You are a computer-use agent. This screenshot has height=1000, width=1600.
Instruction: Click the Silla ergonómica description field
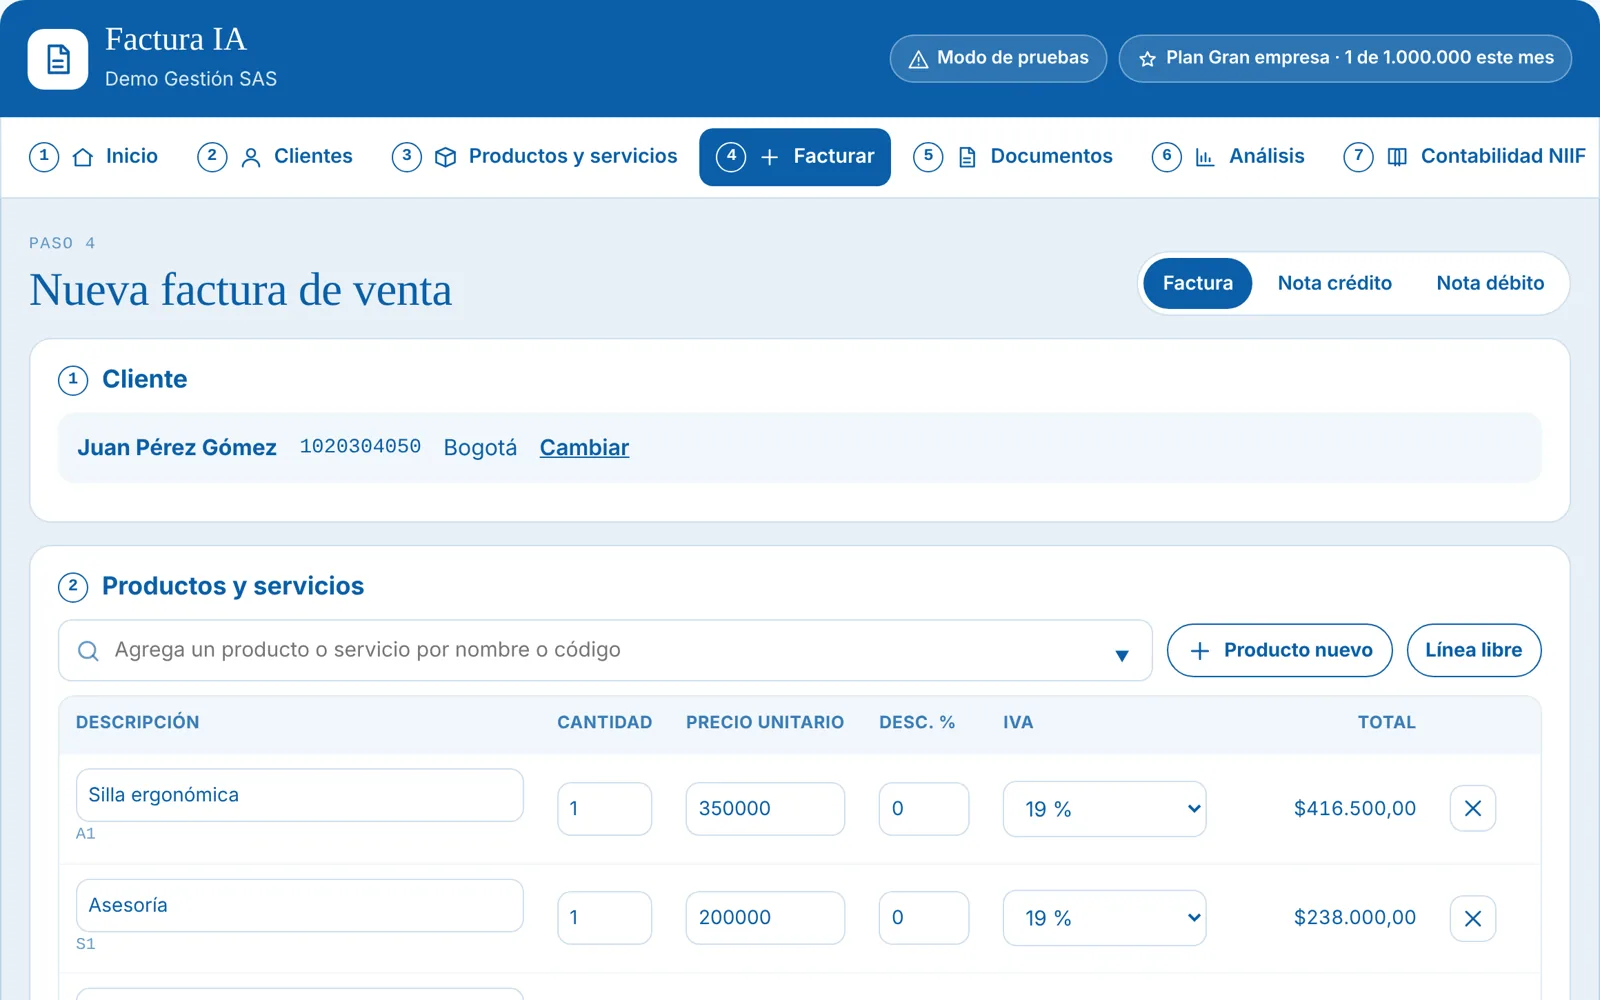pos(299,795)
